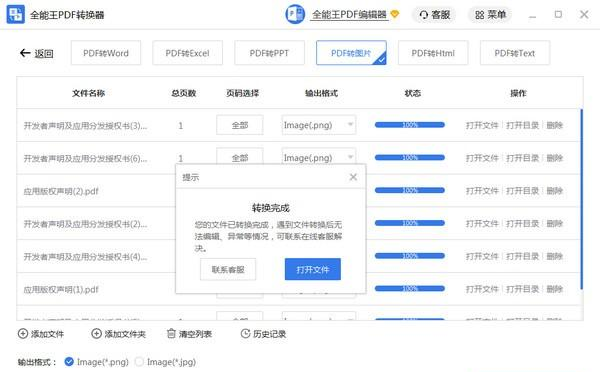600x372 pixels.
Task: Expand the first row Image(.png) dropdown
Action: [x=351, y=125]
